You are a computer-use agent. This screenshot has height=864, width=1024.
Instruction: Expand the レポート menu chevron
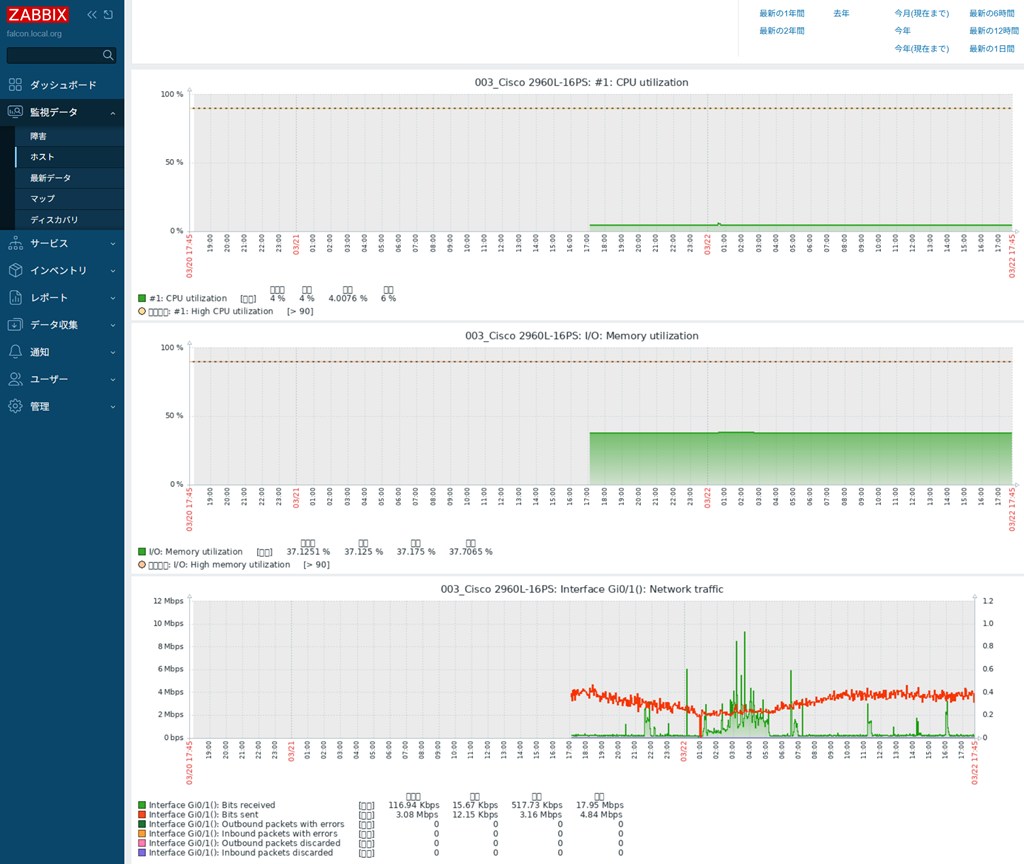[x=112, y=298]
